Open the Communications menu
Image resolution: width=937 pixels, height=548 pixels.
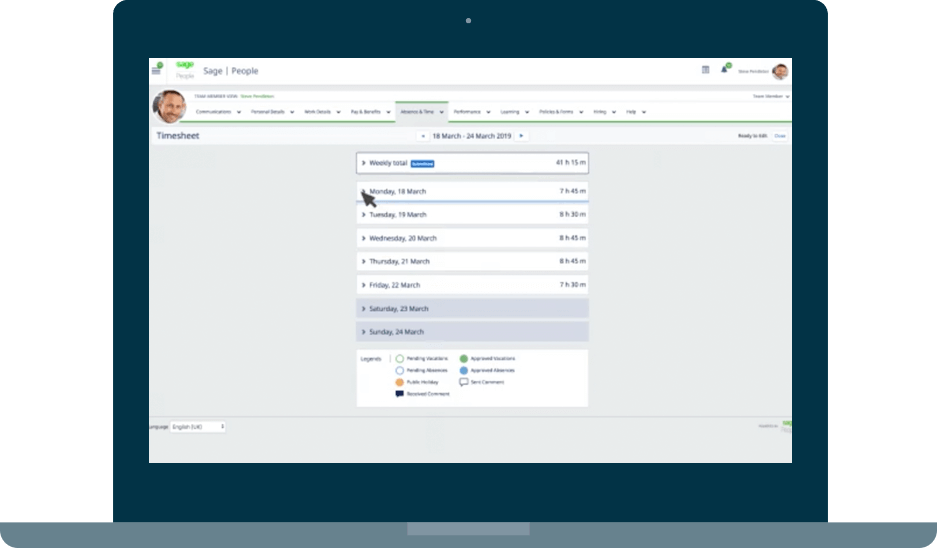[218, 112]
